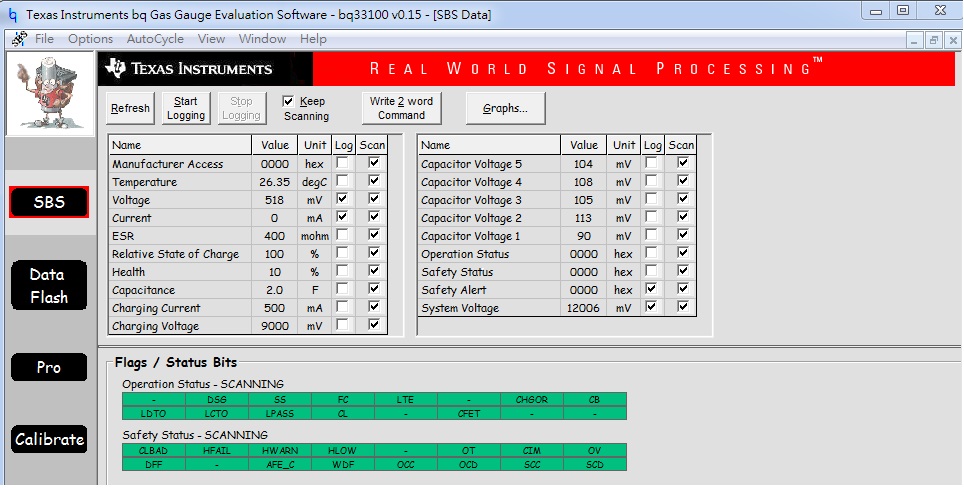This screenshot has height=488, width=964.
Task: Click the FC flag in Operation Status
Action: tap(343, 399)
